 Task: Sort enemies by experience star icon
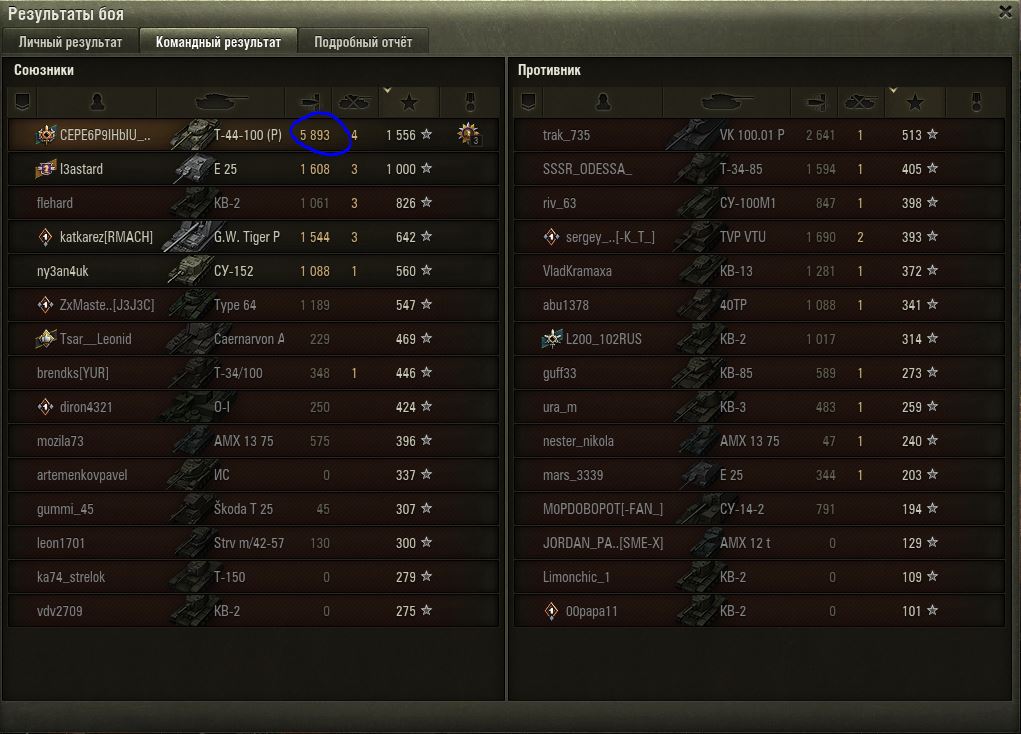point(915,102)
